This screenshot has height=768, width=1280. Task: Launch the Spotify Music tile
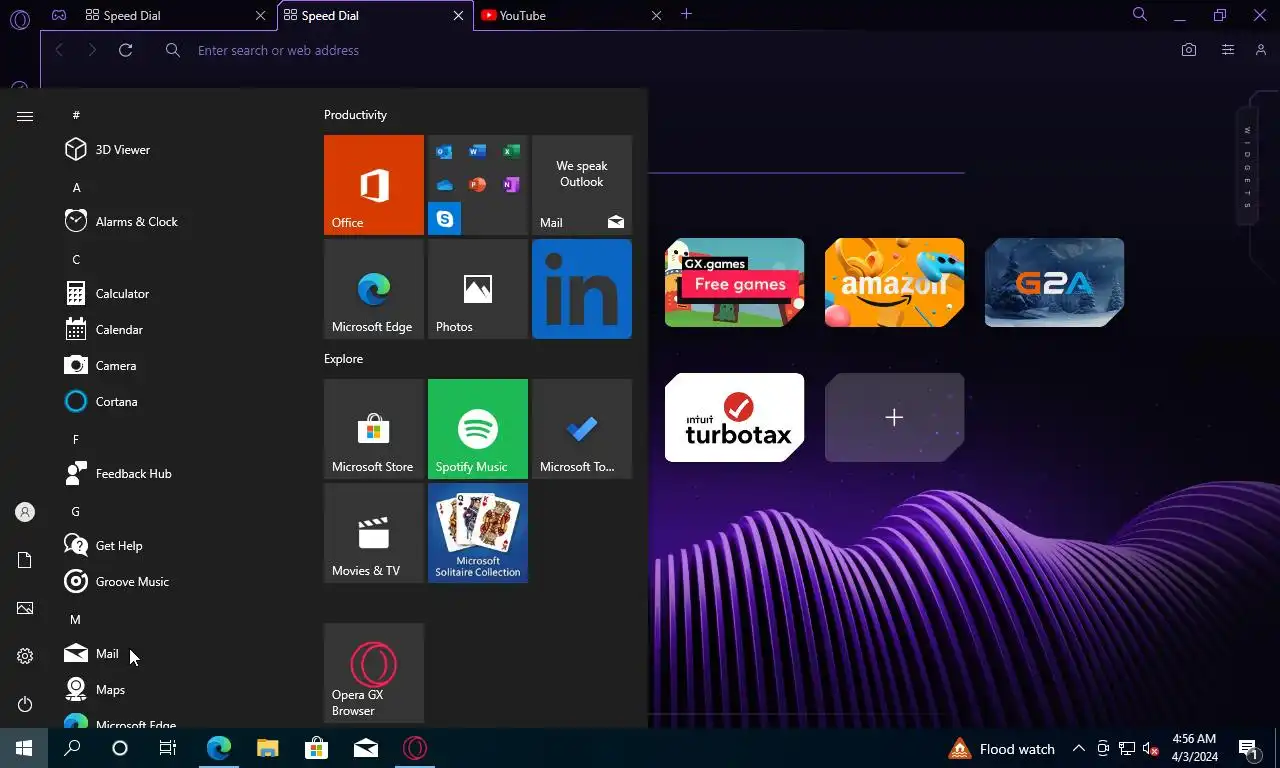[478, 429]
